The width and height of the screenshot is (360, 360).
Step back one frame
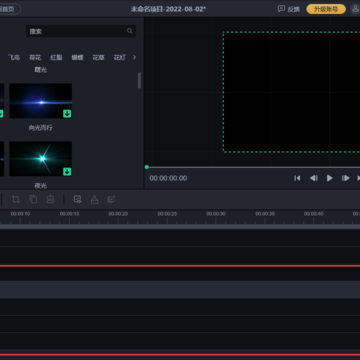pyautogui.click(x=314, y=178)
